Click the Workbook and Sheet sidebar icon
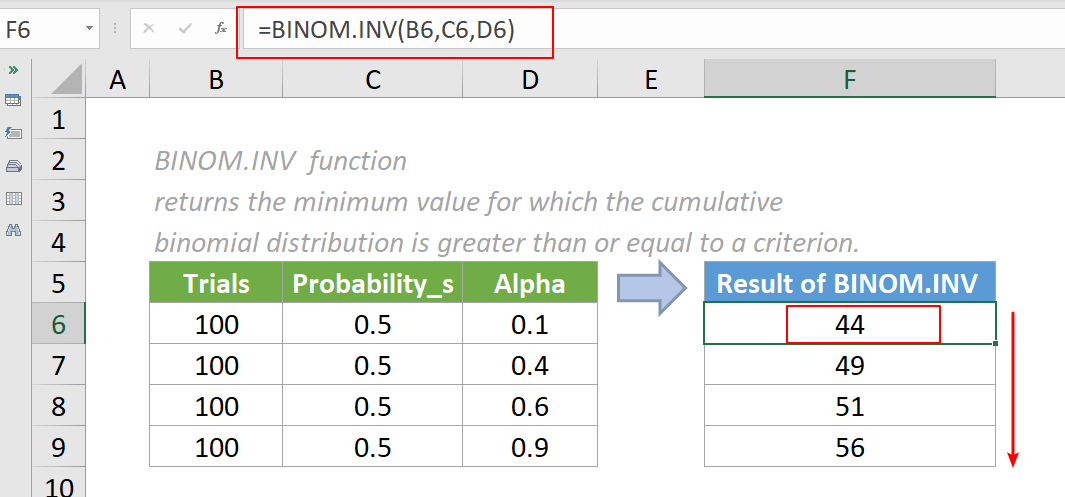The image size is (1065, 497). (14, 100)
